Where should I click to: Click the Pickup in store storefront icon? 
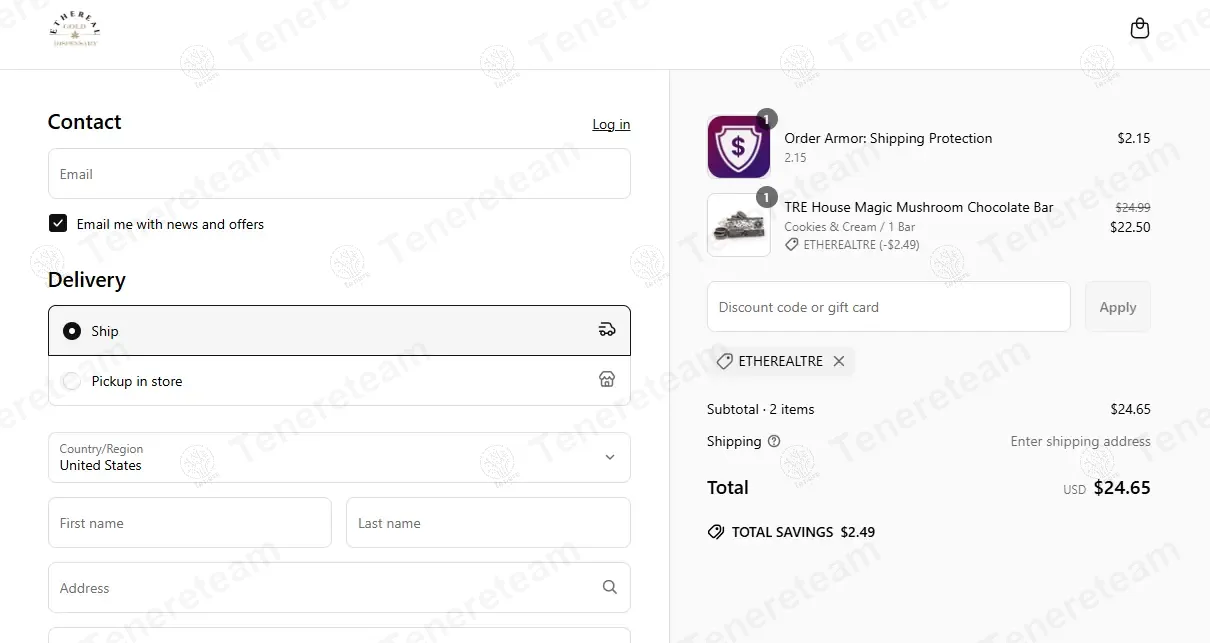click(607, 380)
